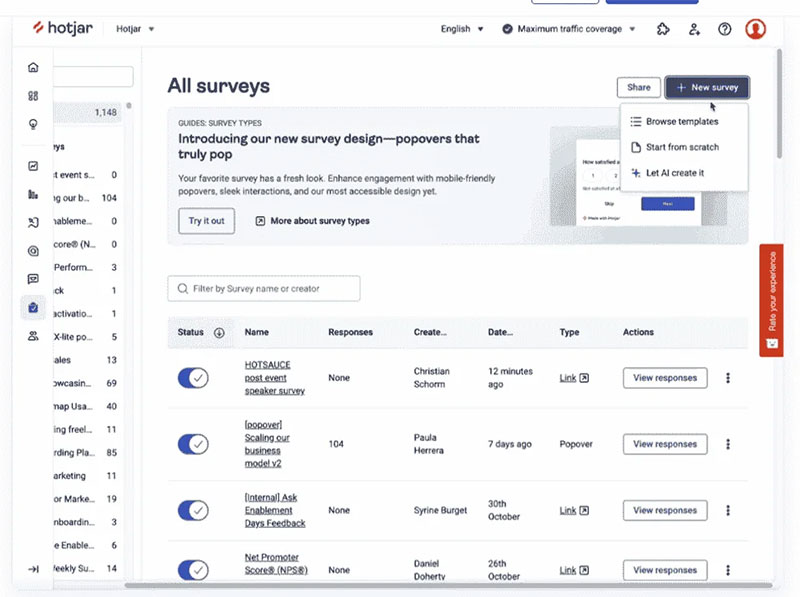Open the English language dropdown

coord(462,29)
